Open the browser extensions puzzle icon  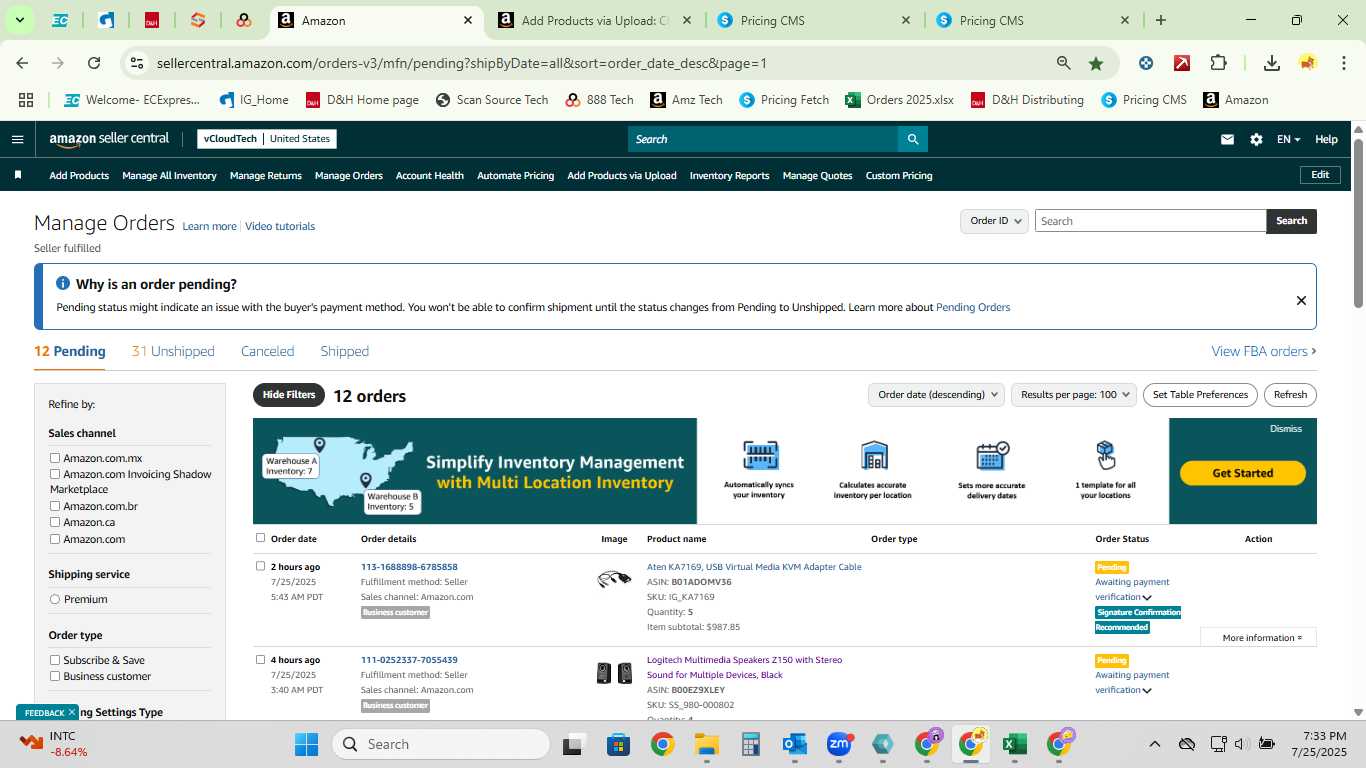[1218, 63]
